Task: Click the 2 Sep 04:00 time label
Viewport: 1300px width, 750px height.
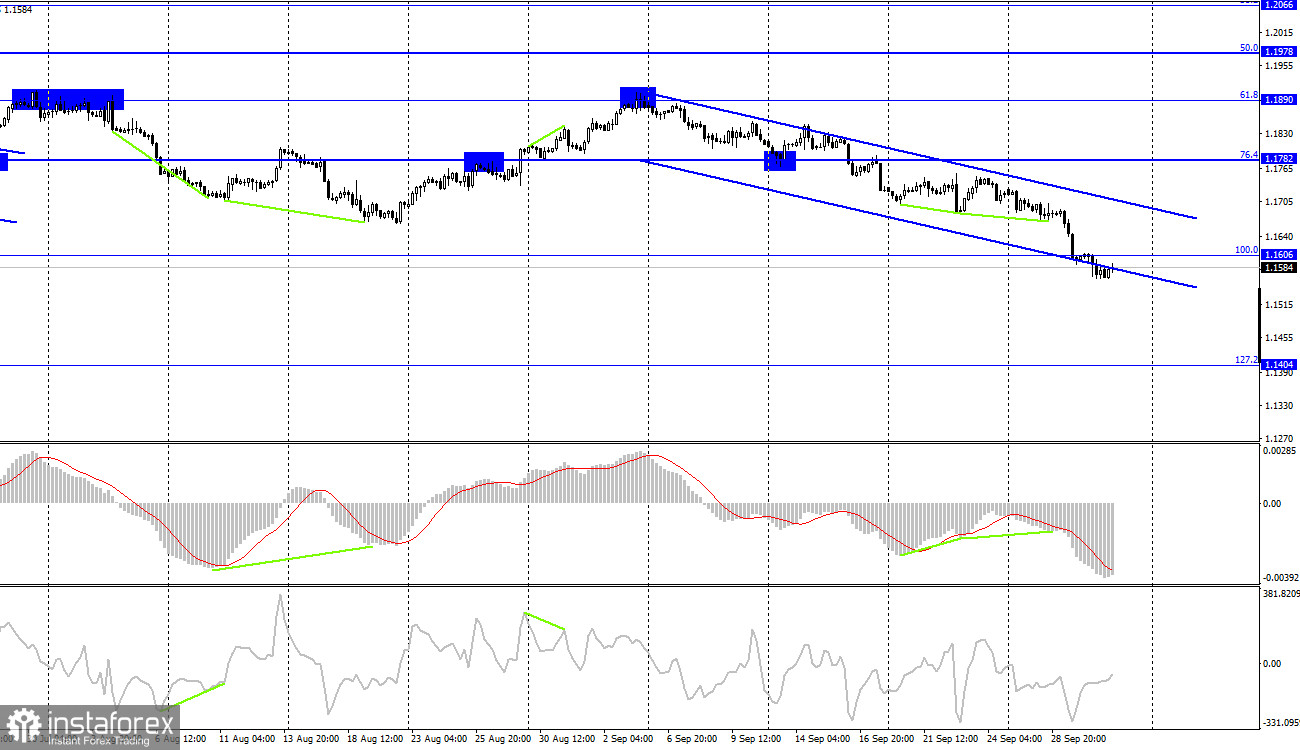Action: tap(629, 740)
